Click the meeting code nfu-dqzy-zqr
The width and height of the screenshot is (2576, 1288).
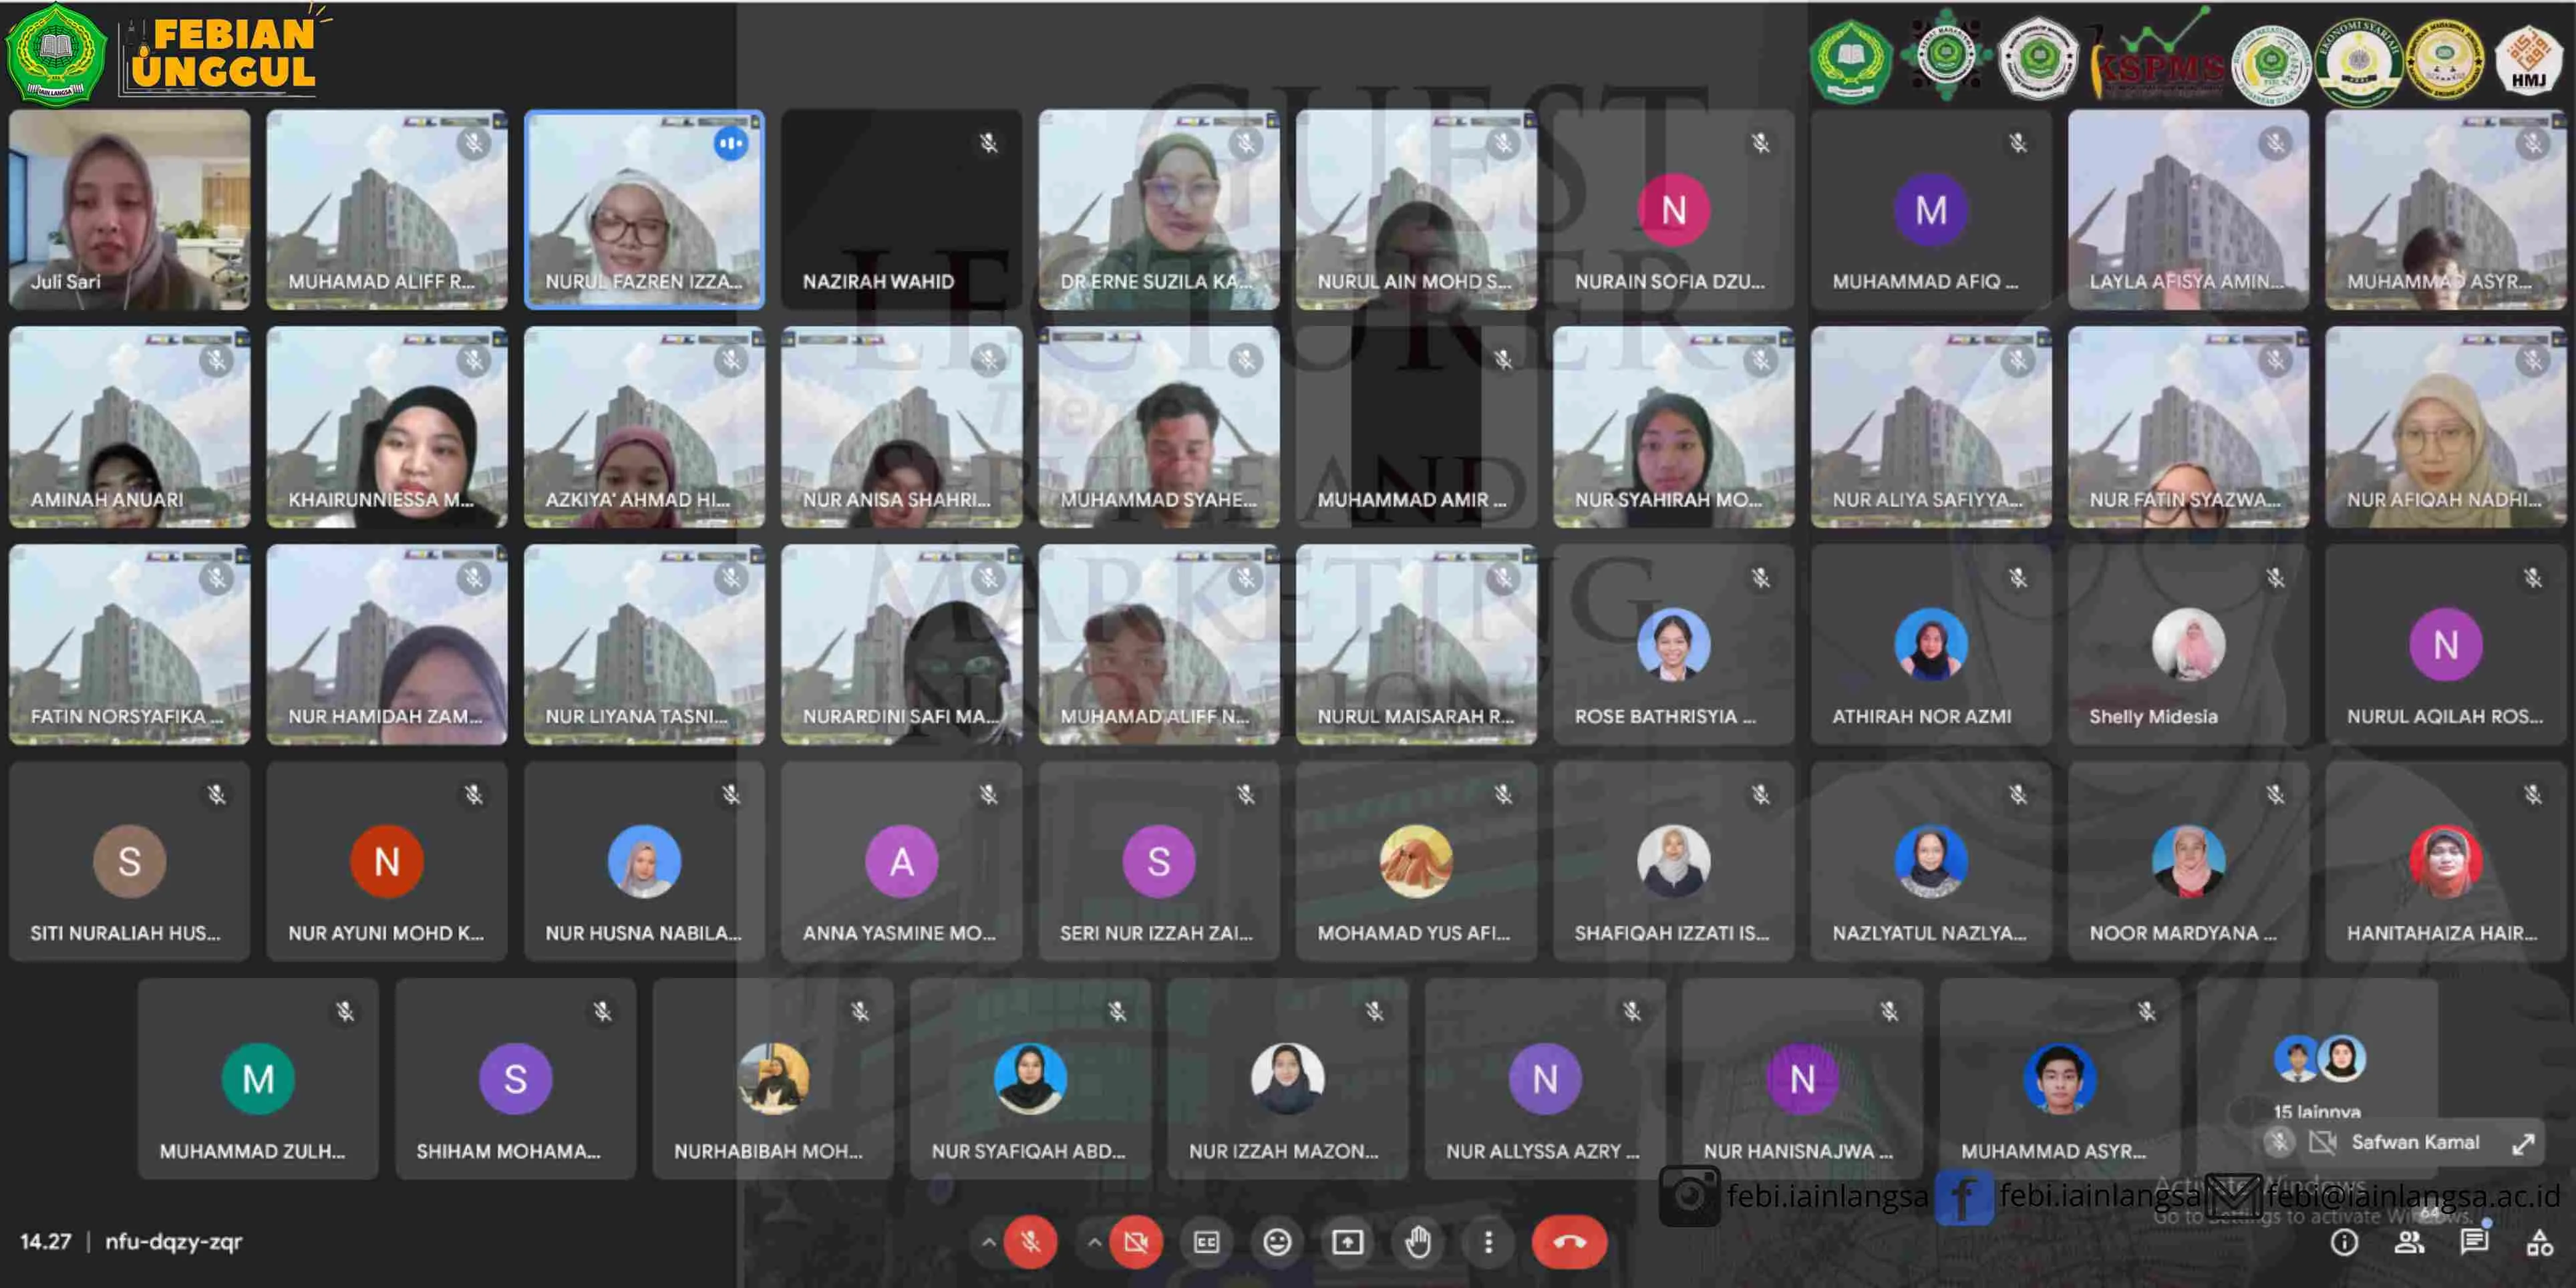pos(173,1242)
